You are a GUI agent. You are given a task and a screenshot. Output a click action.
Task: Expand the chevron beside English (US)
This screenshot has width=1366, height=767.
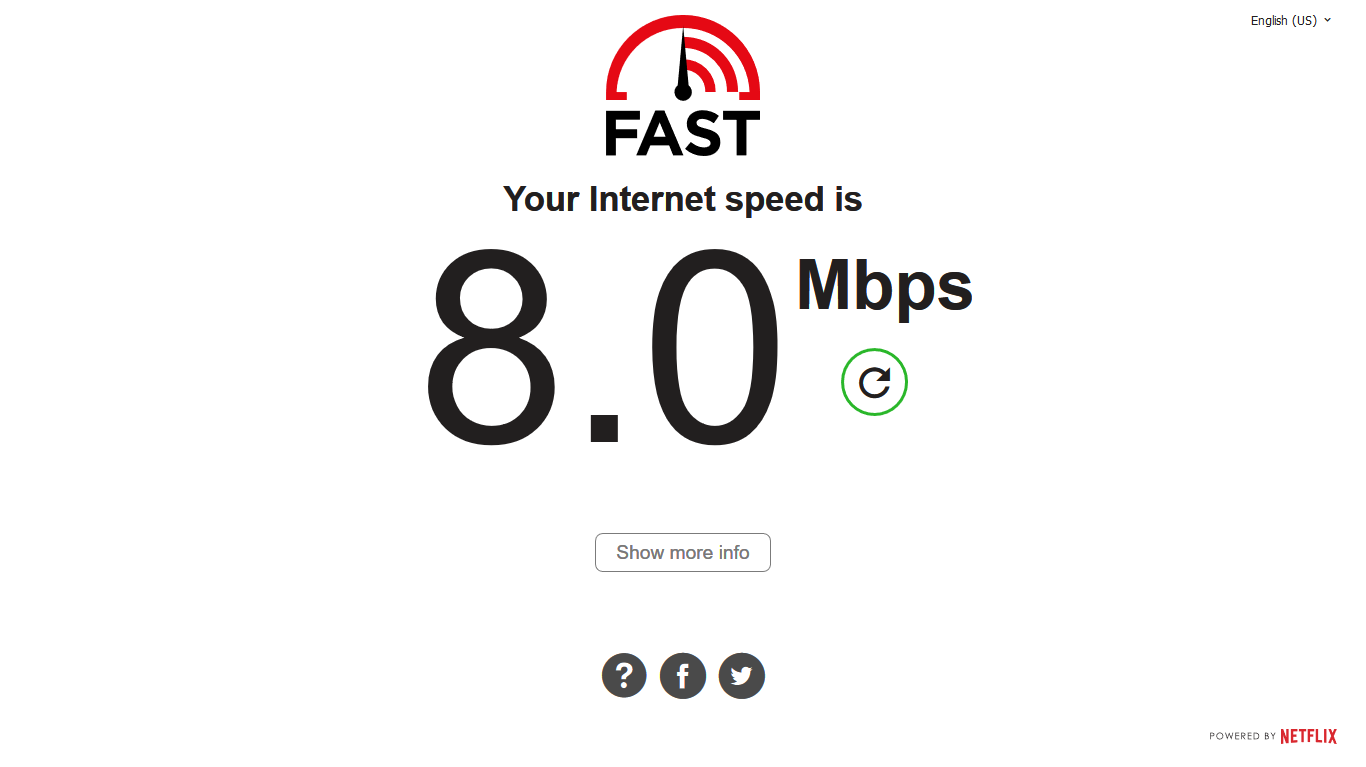point(1328,19)
